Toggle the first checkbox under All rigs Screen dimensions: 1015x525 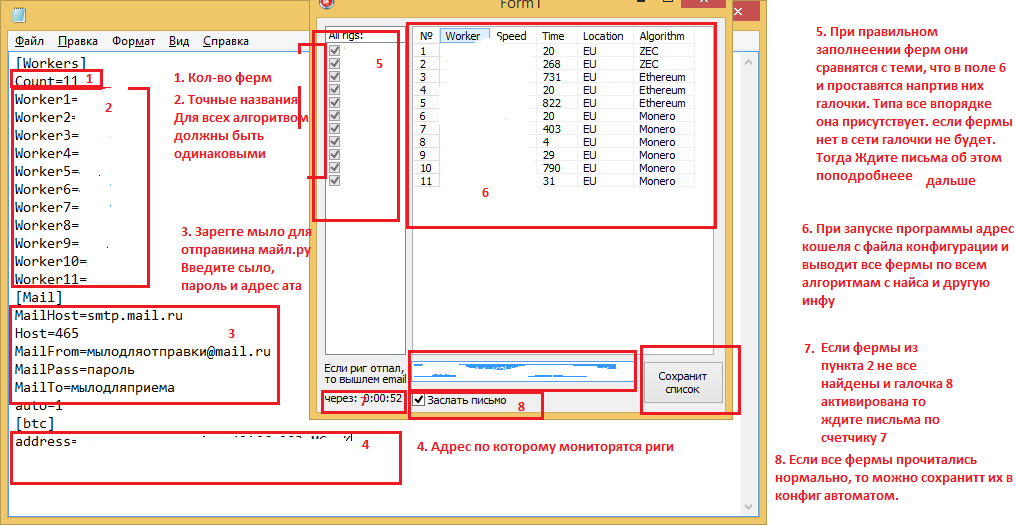tap(335, 51)
